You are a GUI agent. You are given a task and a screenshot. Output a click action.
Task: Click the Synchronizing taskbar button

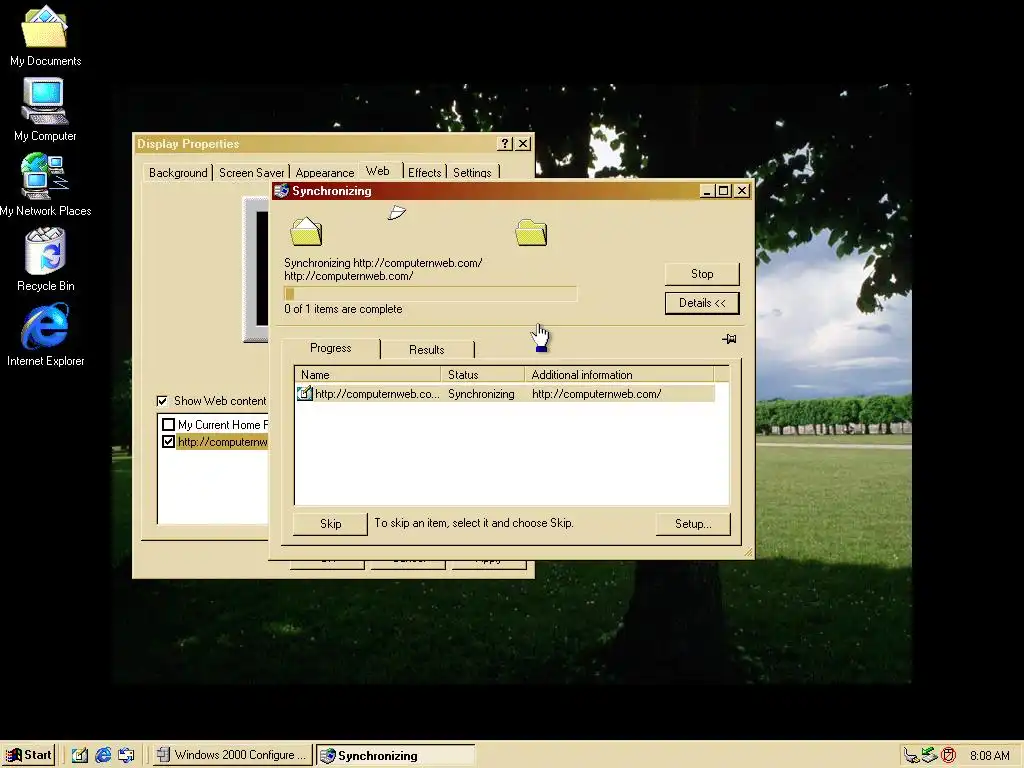click(396, 756)
